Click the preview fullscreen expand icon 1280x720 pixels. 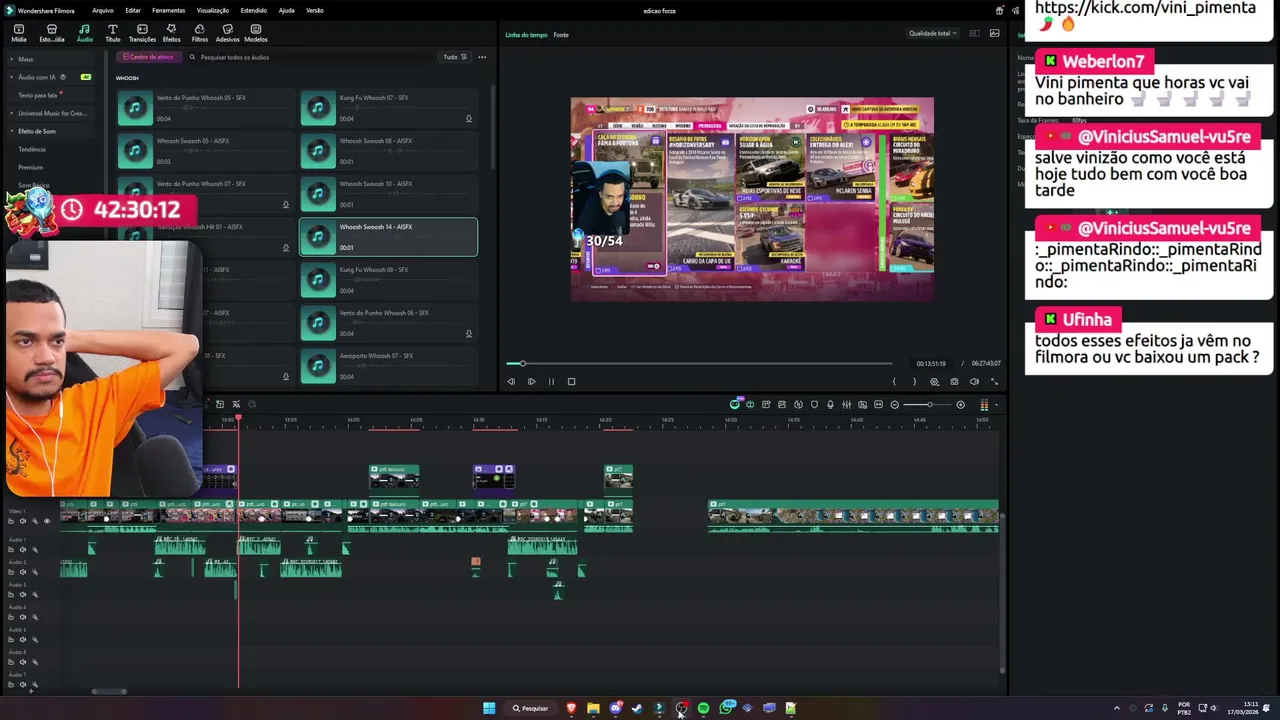pos(994,382)
